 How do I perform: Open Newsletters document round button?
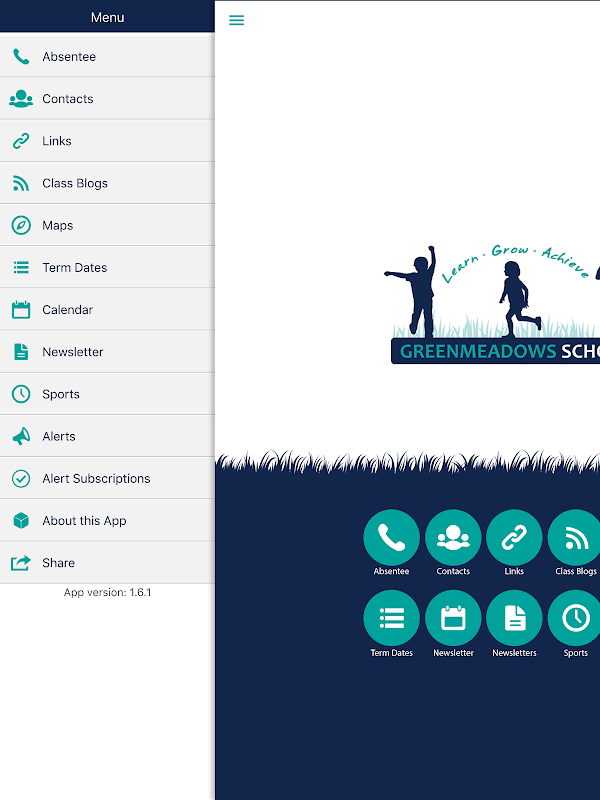514,618
